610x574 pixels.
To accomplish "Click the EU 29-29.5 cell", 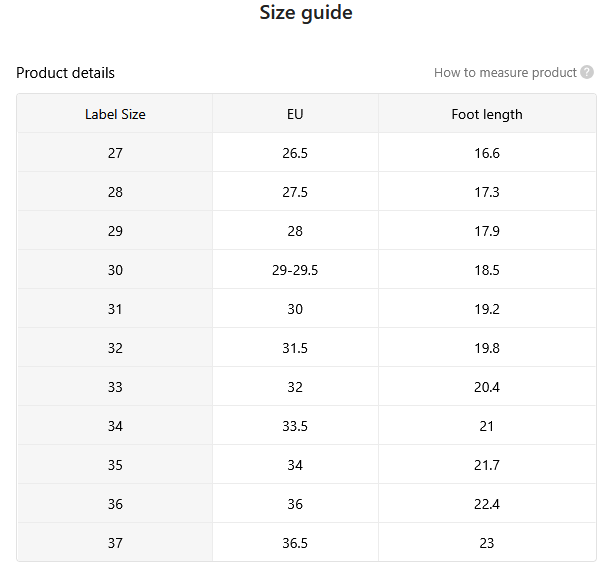I will [295, 270].
